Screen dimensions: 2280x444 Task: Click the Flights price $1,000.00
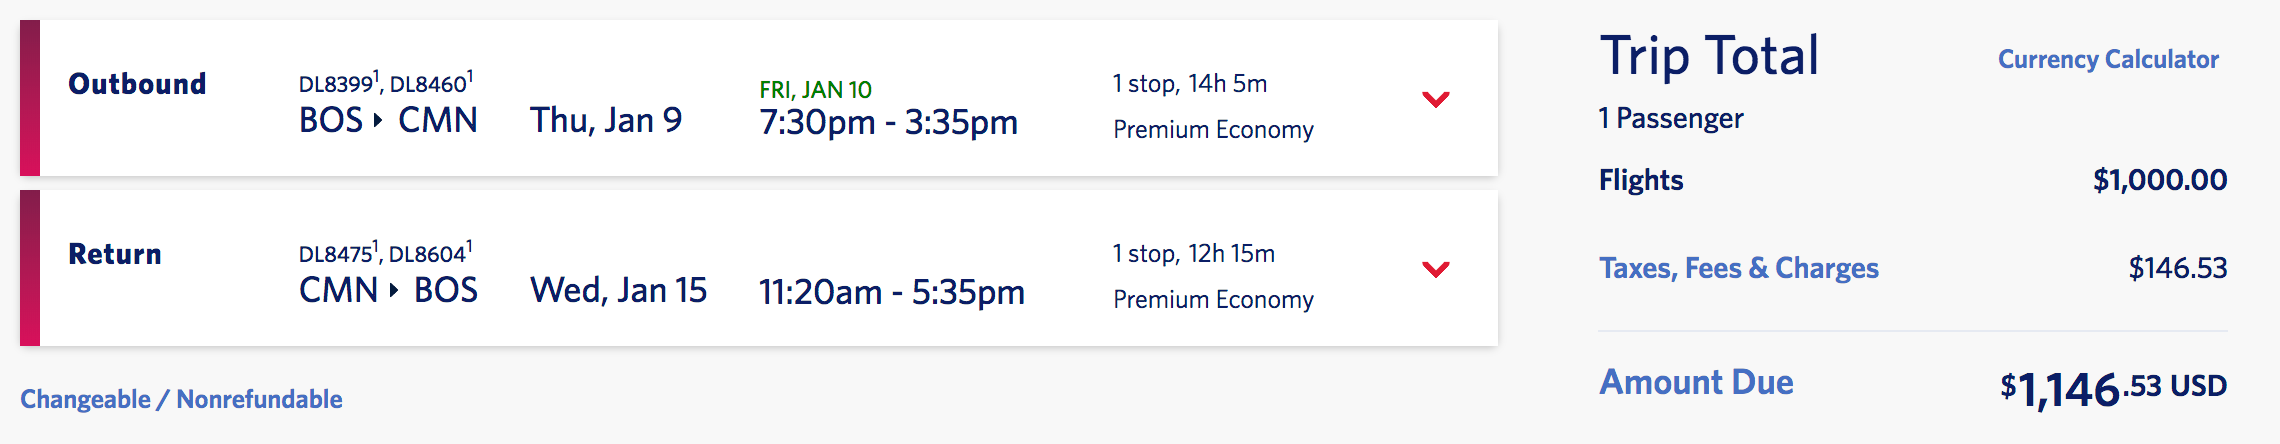click(2159, 180)
